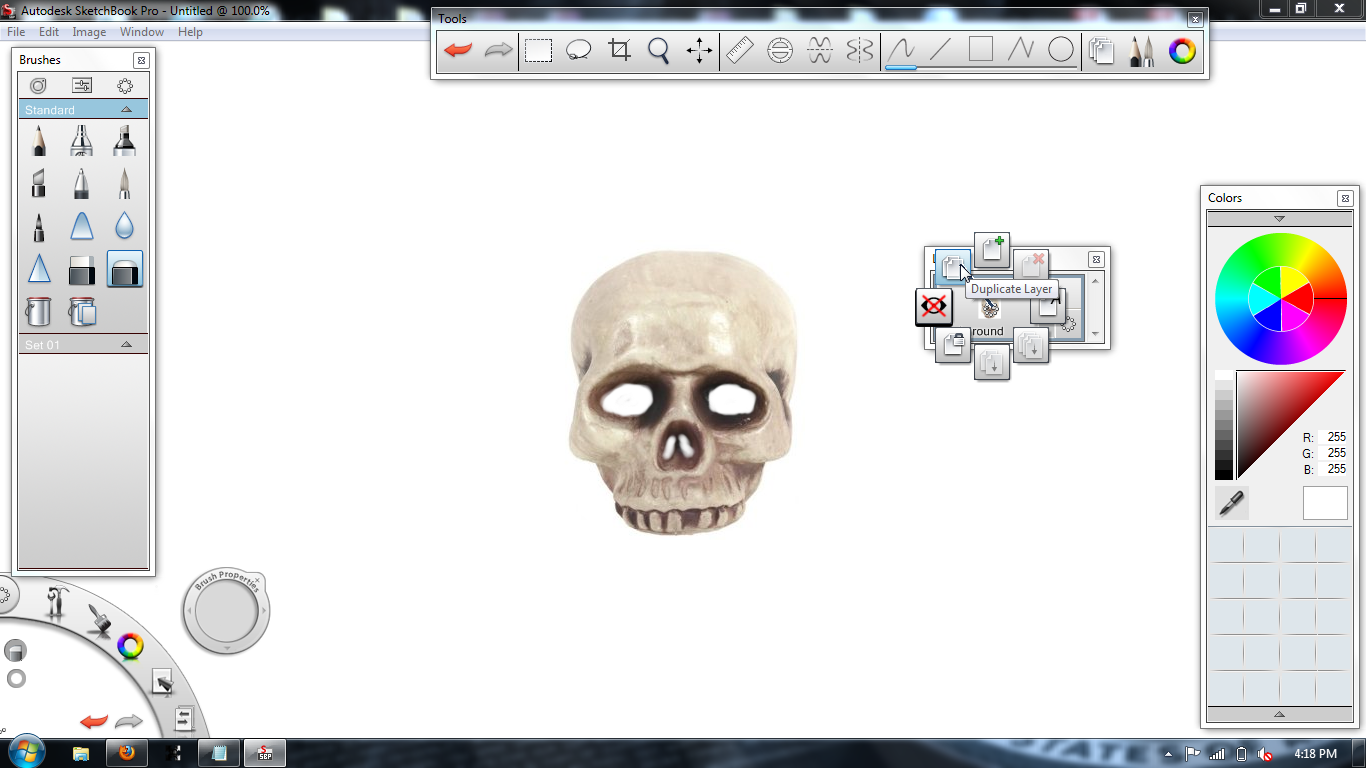
Task: Click the current white color swatch
Action: [x=1325, y=503]
